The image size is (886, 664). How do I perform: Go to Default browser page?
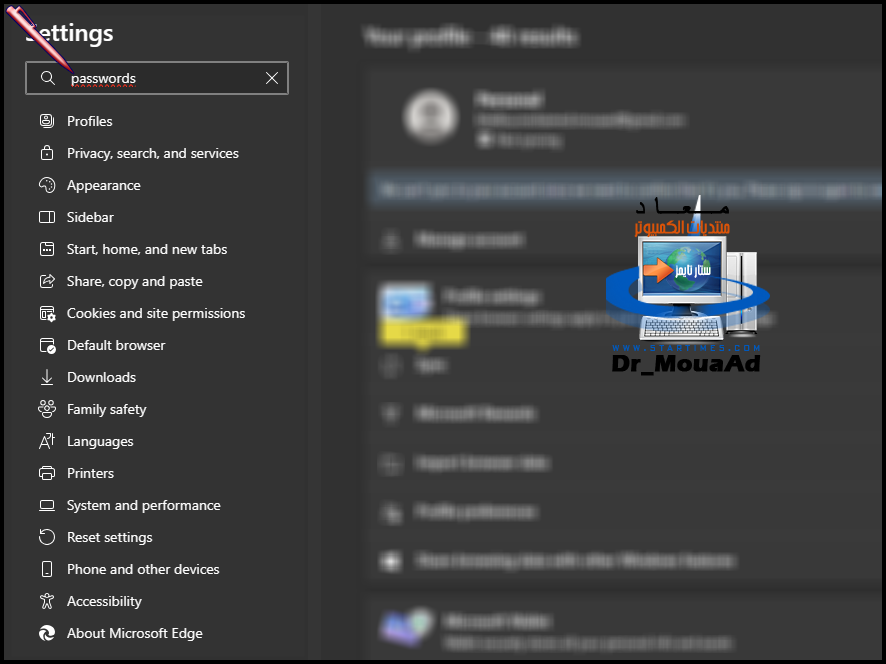click(116, 345)
